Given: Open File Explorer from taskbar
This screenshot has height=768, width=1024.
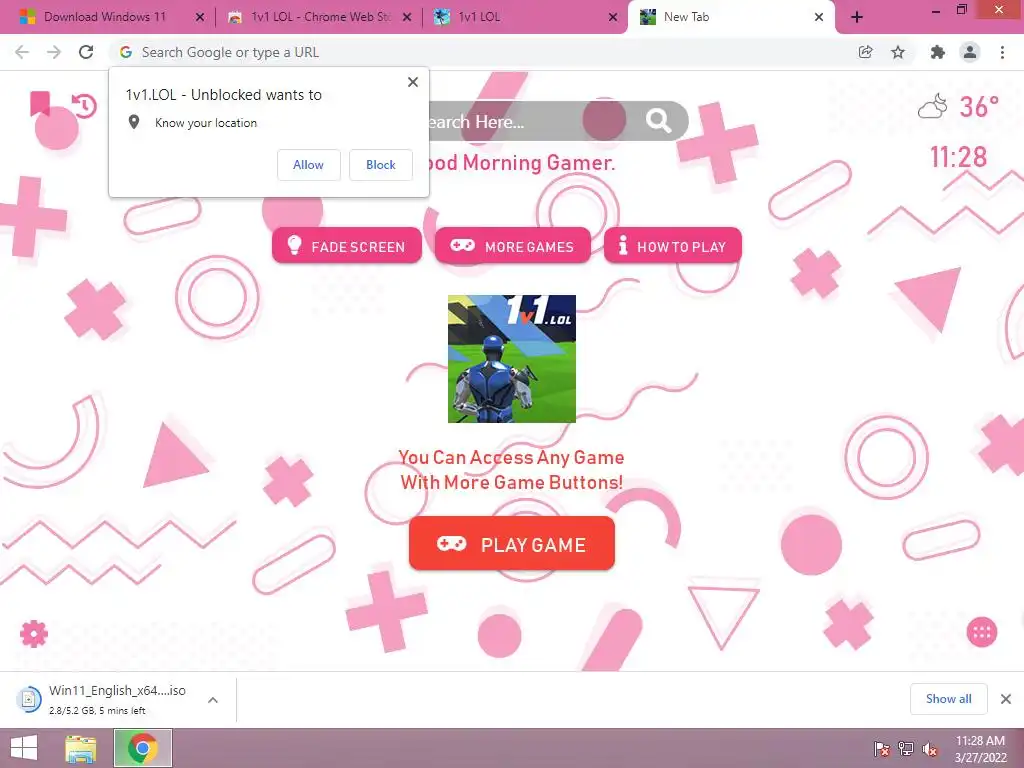Looking at the screenshot, I should point(80,748).
